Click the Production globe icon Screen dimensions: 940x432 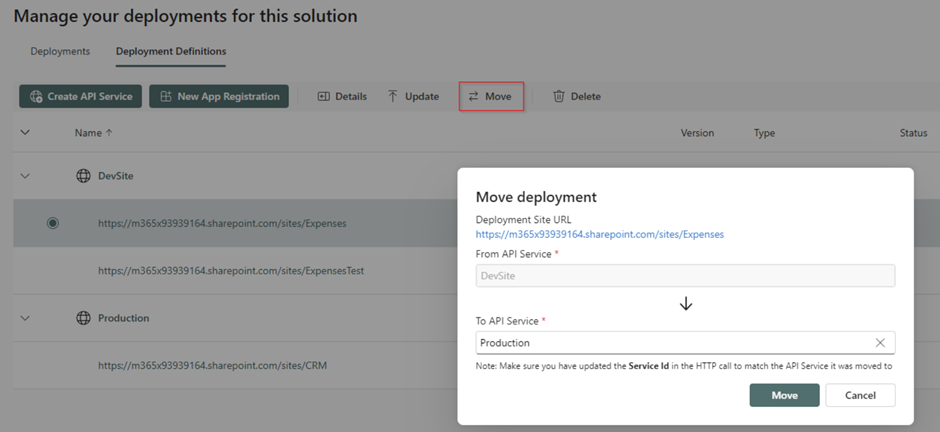(84, 318)
